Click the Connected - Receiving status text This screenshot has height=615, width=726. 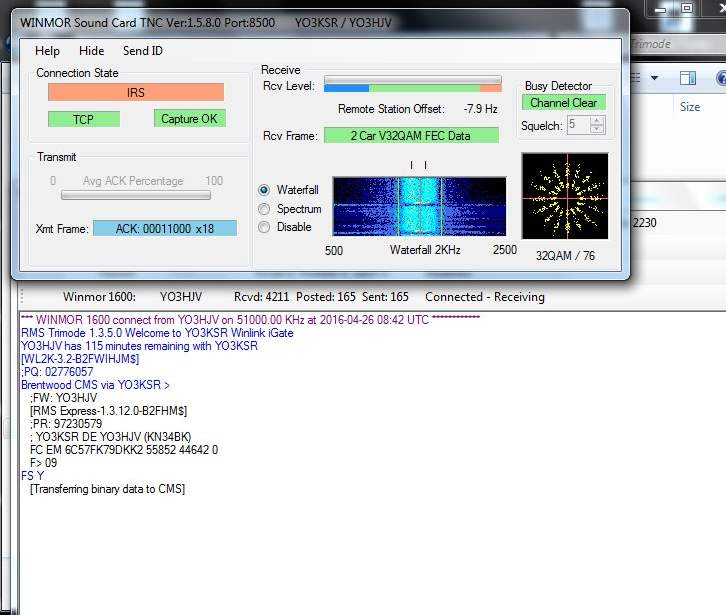pyautogui.click(x=485, y=297)
